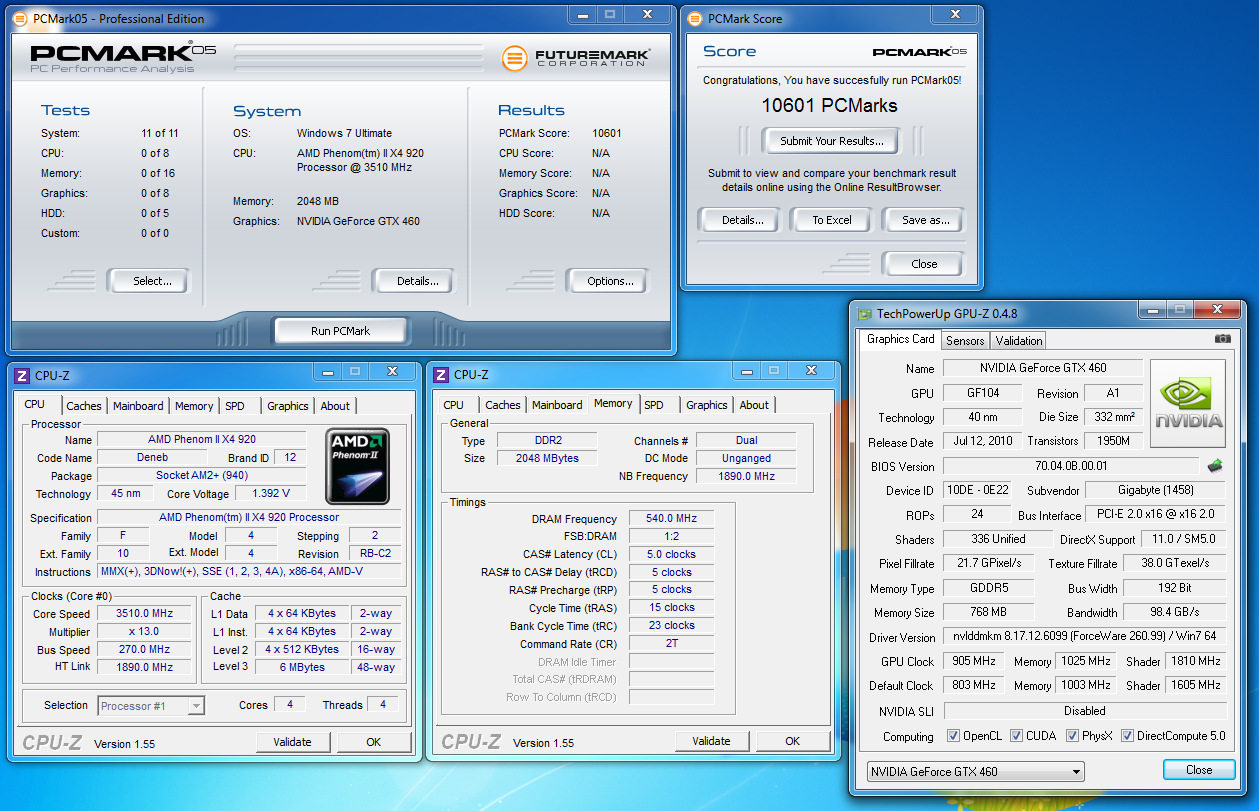Toggle the DirectCompute 5.0 checkbox

coord(1127,736)
